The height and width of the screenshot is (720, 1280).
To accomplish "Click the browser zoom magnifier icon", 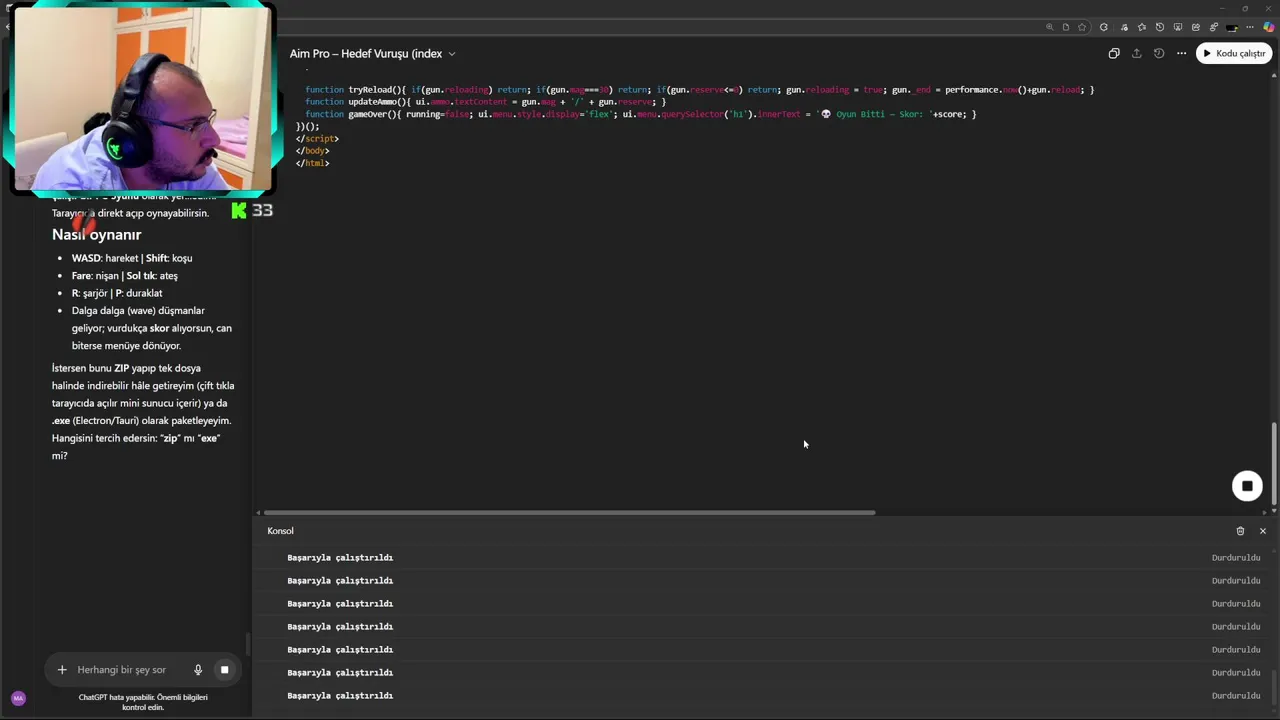I will click(1049, 27).
